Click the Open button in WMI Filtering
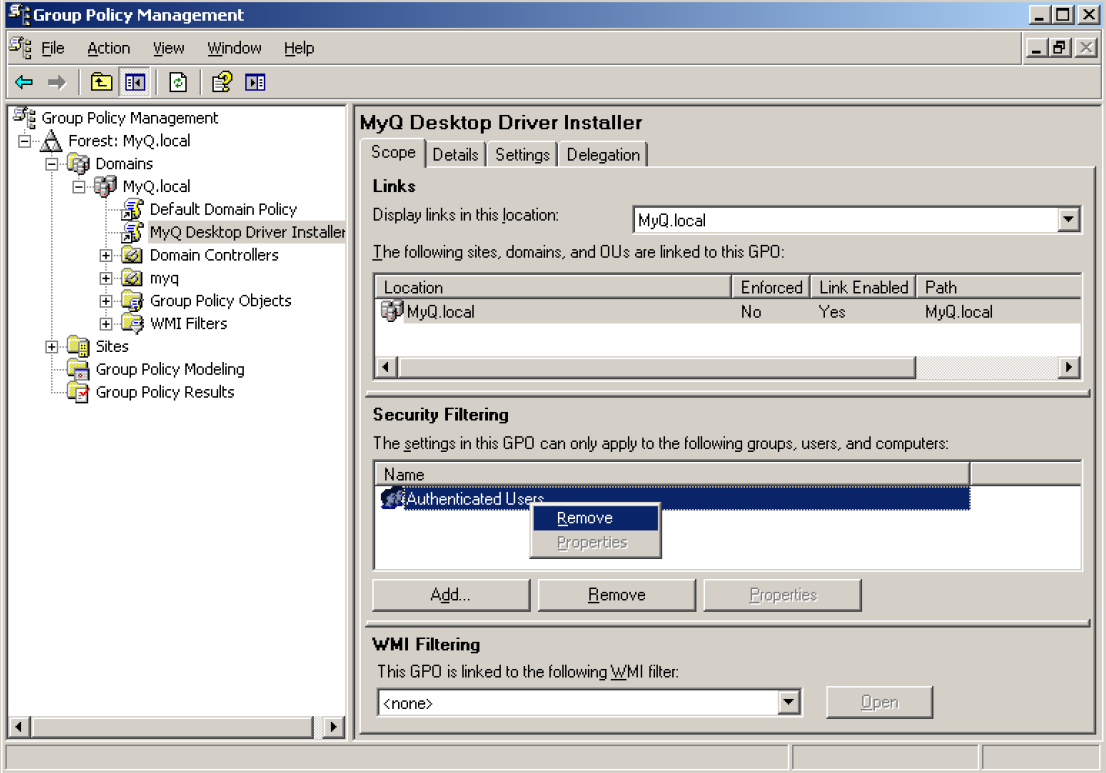The image size is (1106, 773). (x=879, y=702)
